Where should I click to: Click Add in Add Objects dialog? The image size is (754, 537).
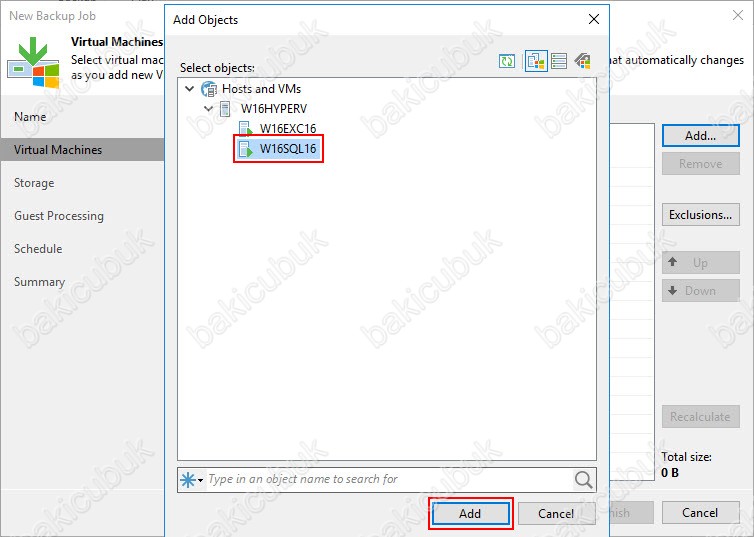tap(470, 513)
